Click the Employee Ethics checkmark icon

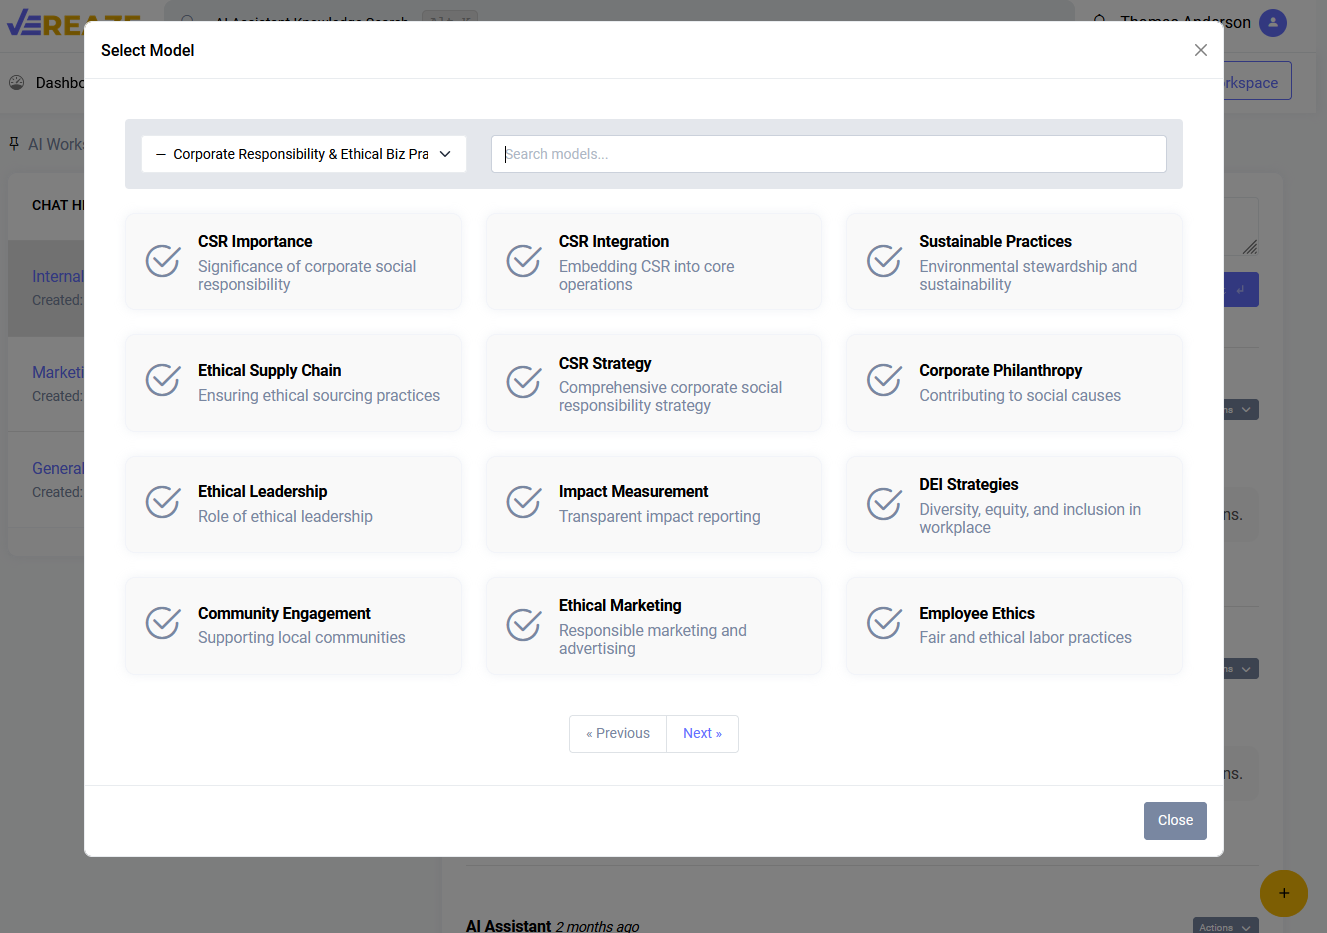pyautogui.click(x=884, y=623)
